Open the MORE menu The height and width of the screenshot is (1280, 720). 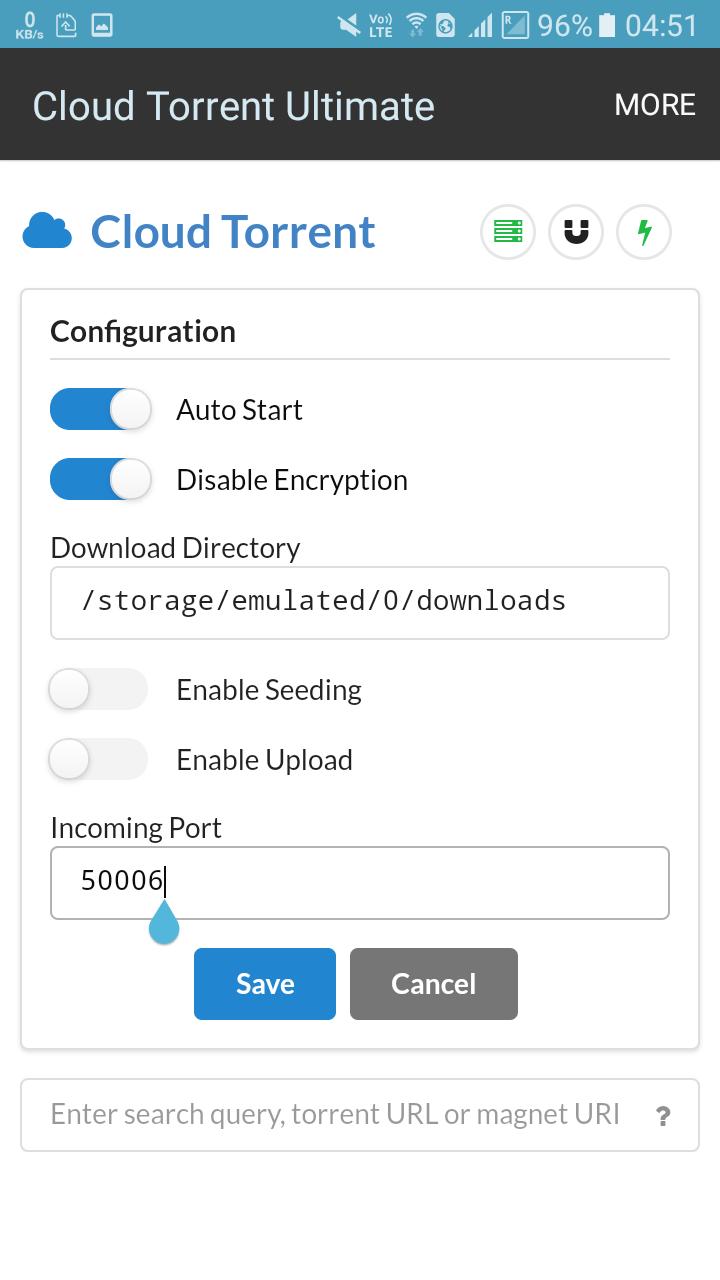tap(655, 105)
